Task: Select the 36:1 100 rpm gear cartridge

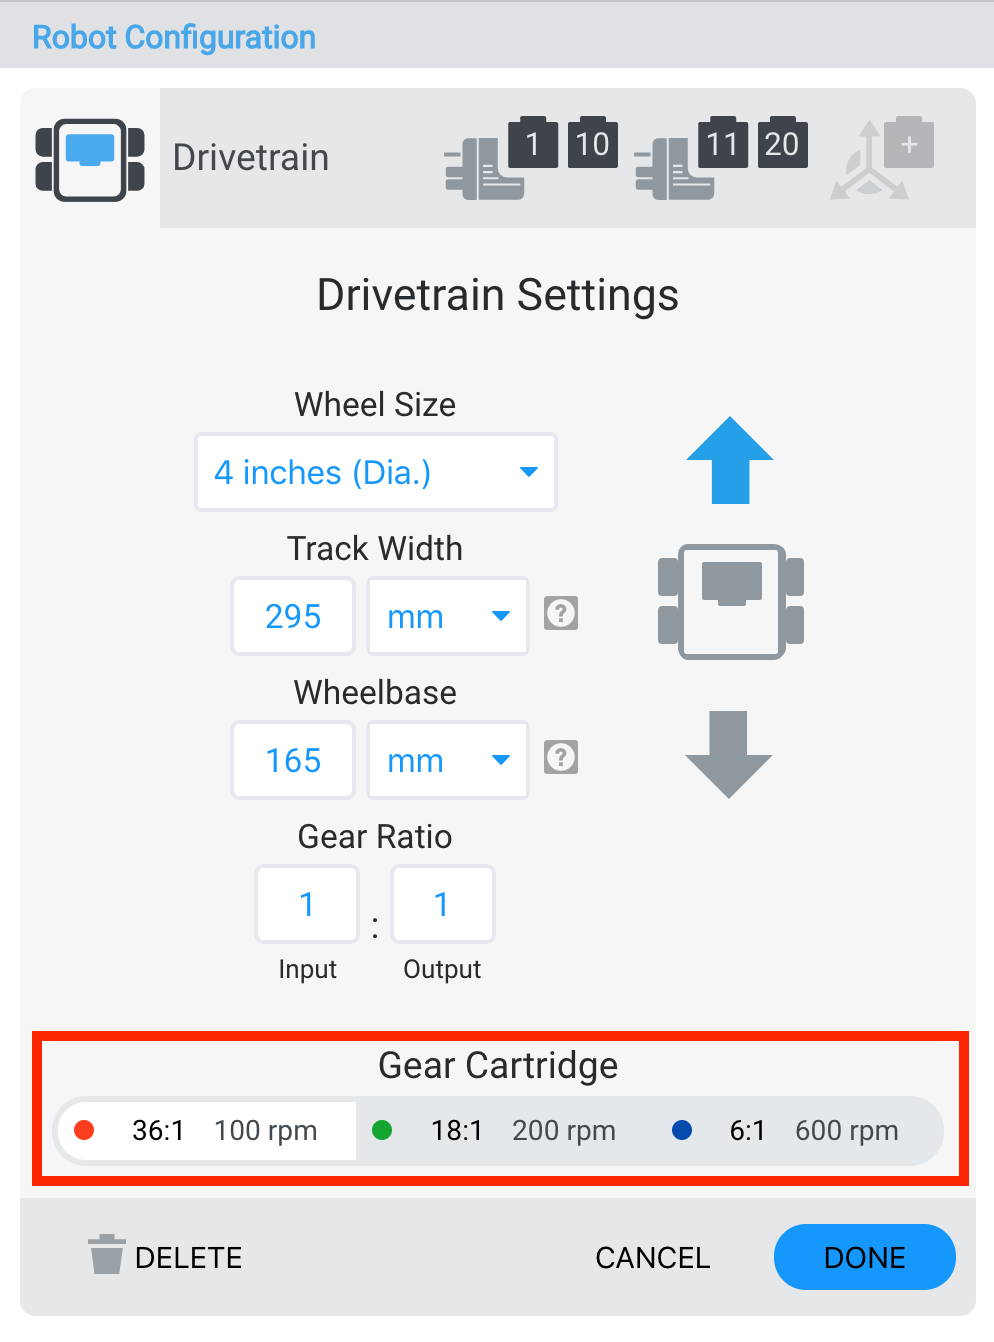Action: tap(206, 1130)
